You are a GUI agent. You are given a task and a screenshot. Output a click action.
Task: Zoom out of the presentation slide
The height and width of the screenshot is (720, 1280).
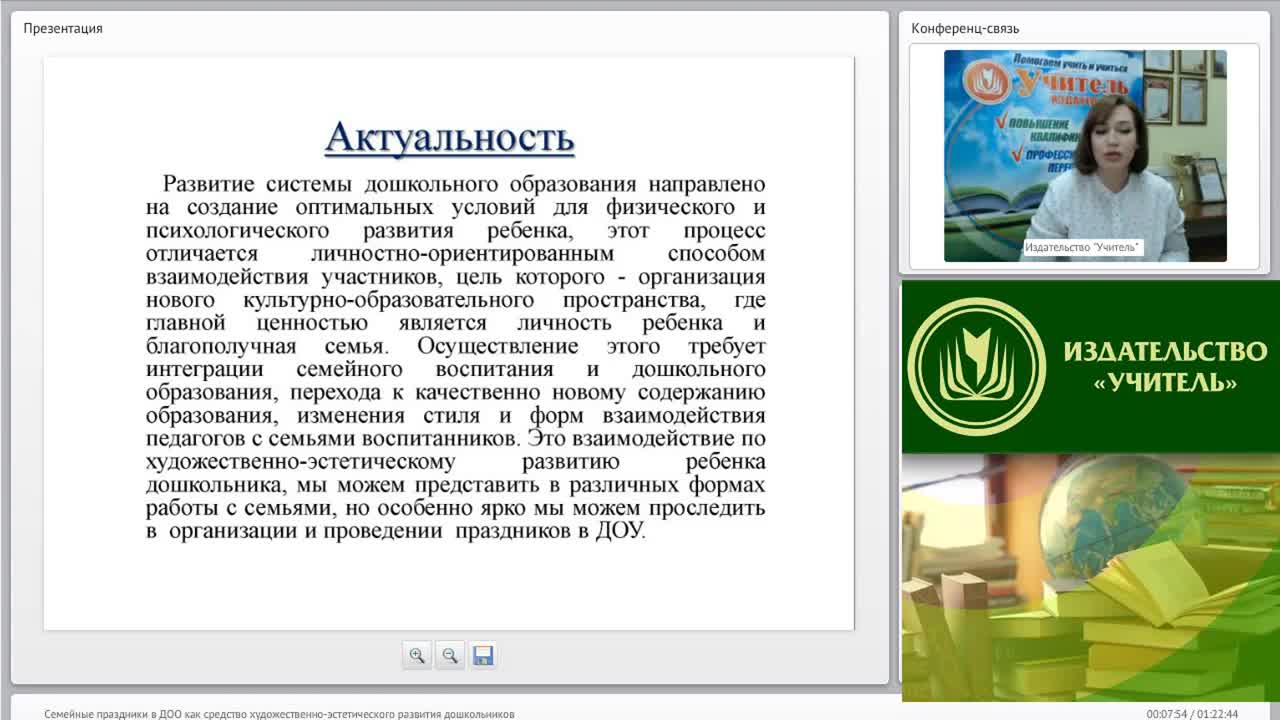point(450,655)
